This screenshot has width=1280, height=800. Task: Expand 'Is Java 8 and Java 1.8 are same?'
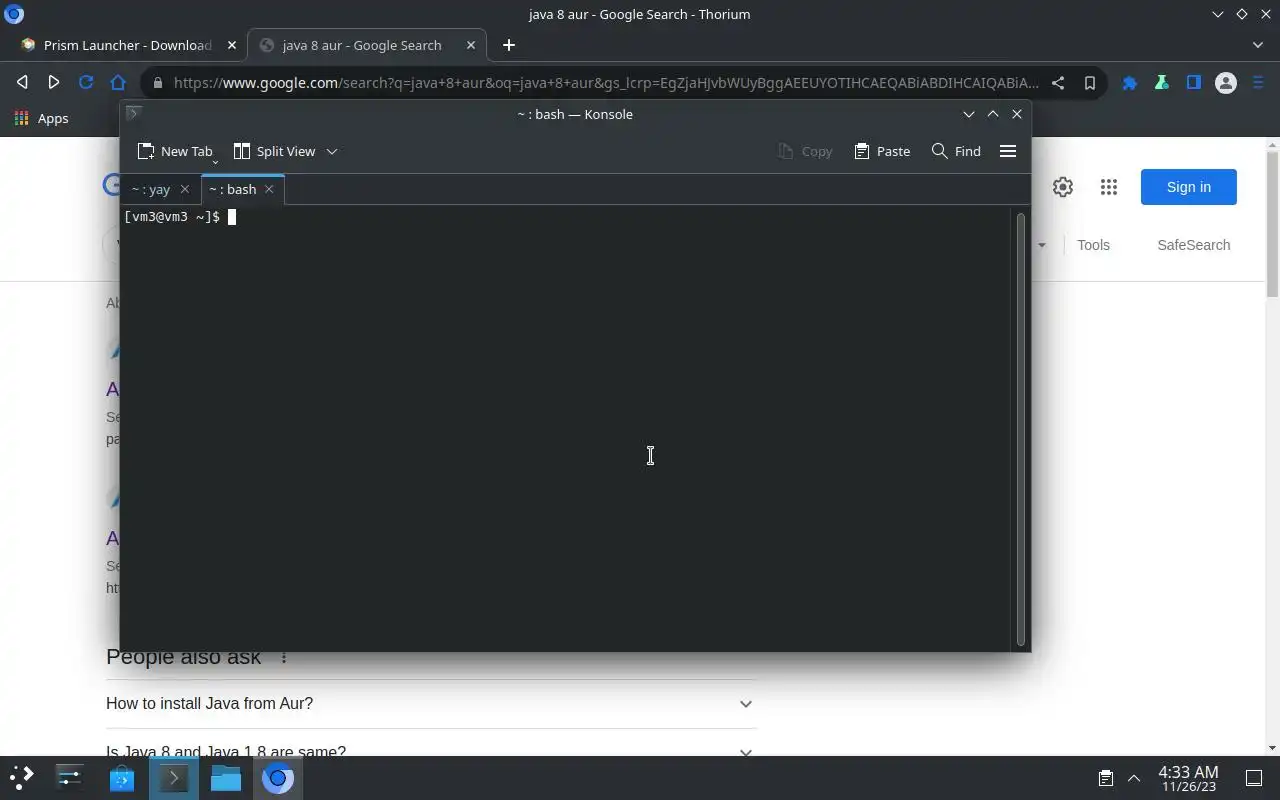(x=430, y=747)
